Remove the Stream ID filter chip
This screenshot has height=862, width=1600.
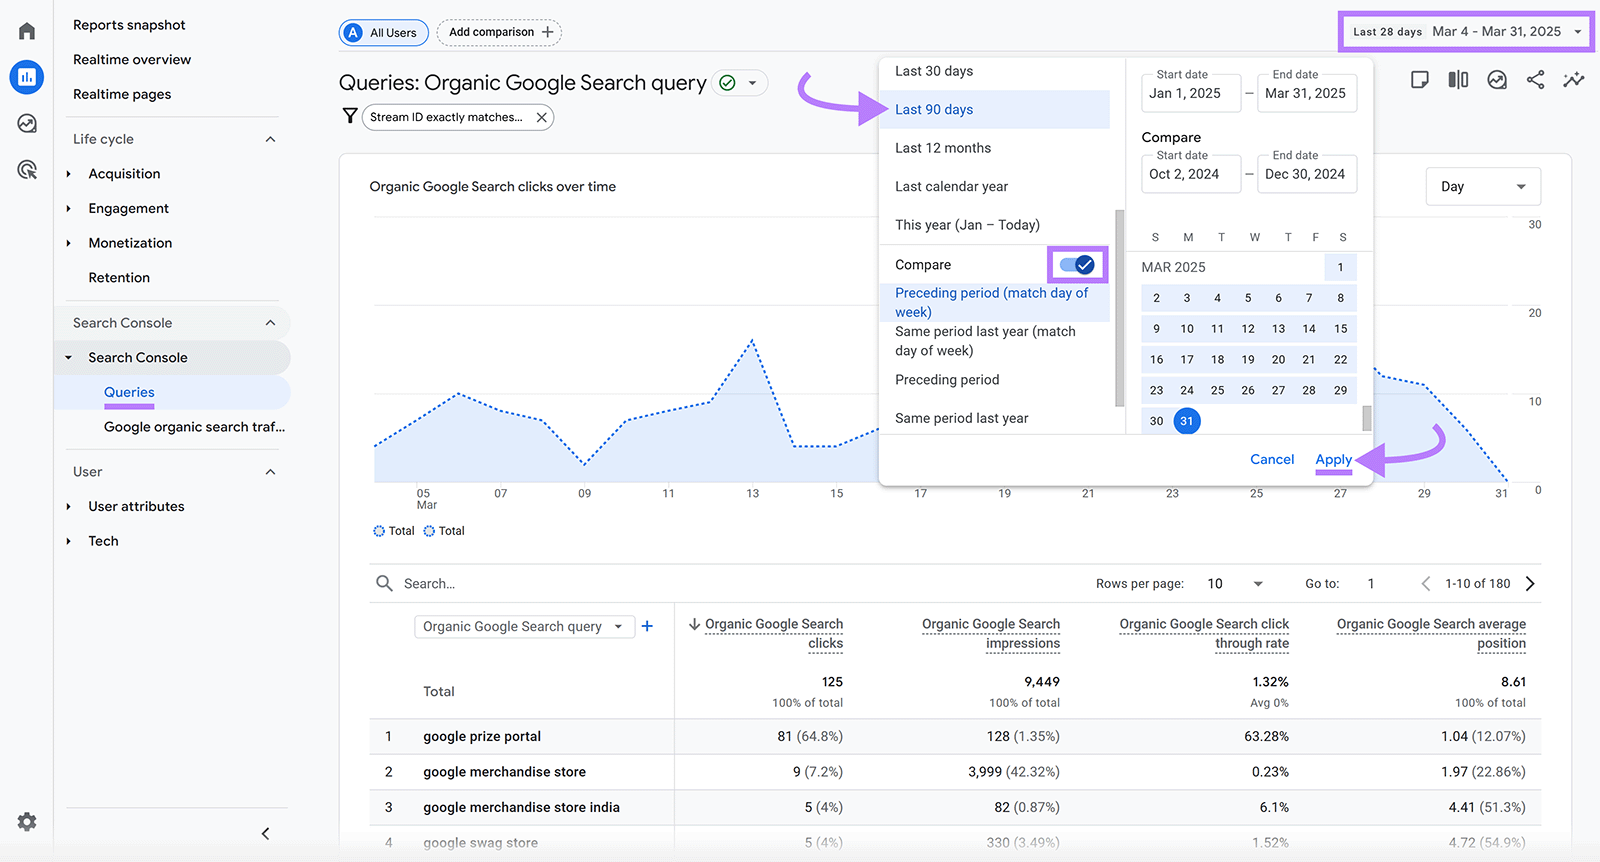pos(541,117)
